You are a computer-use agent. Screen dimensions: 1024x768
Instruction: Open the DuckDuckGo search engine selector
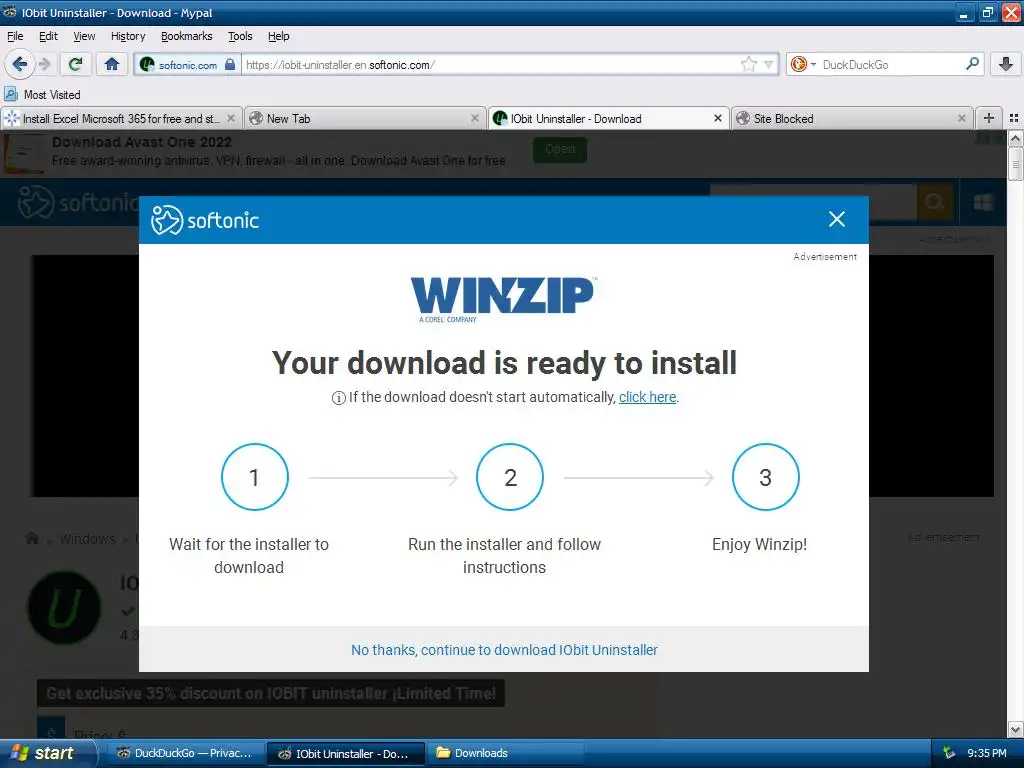pyautogui.click(x=803, y=64)
